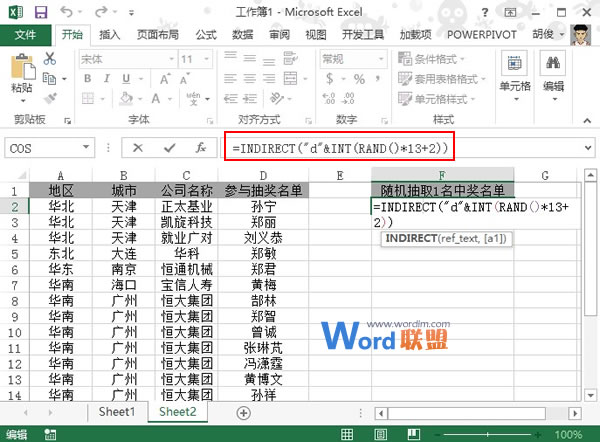The width and height of the screenshot is (600, 442).
Task: Click the increase indent icon
Action: [250, 99]
